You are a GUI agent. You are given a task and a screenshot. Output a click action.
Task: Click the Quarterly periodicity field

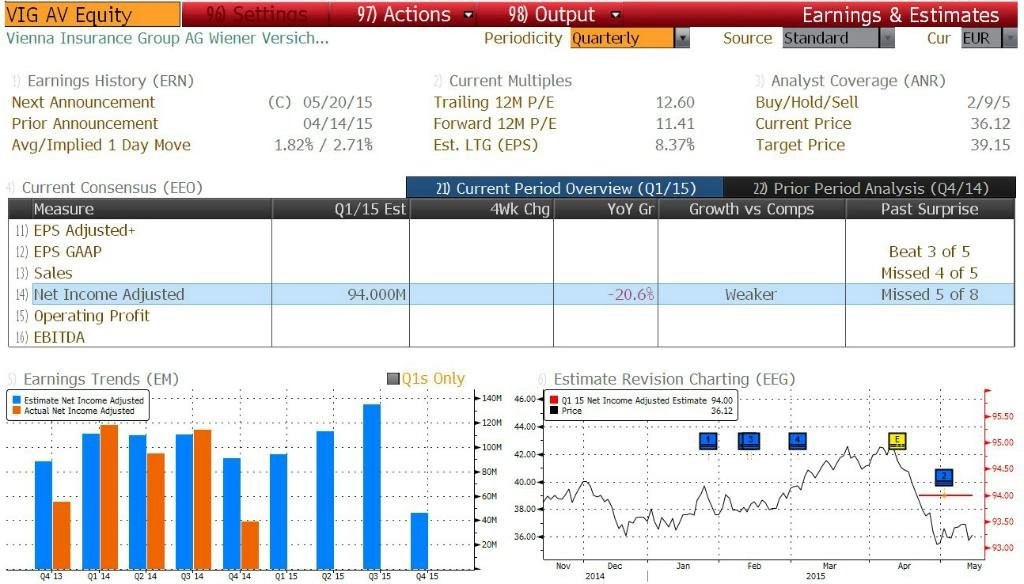click(622, 39)
